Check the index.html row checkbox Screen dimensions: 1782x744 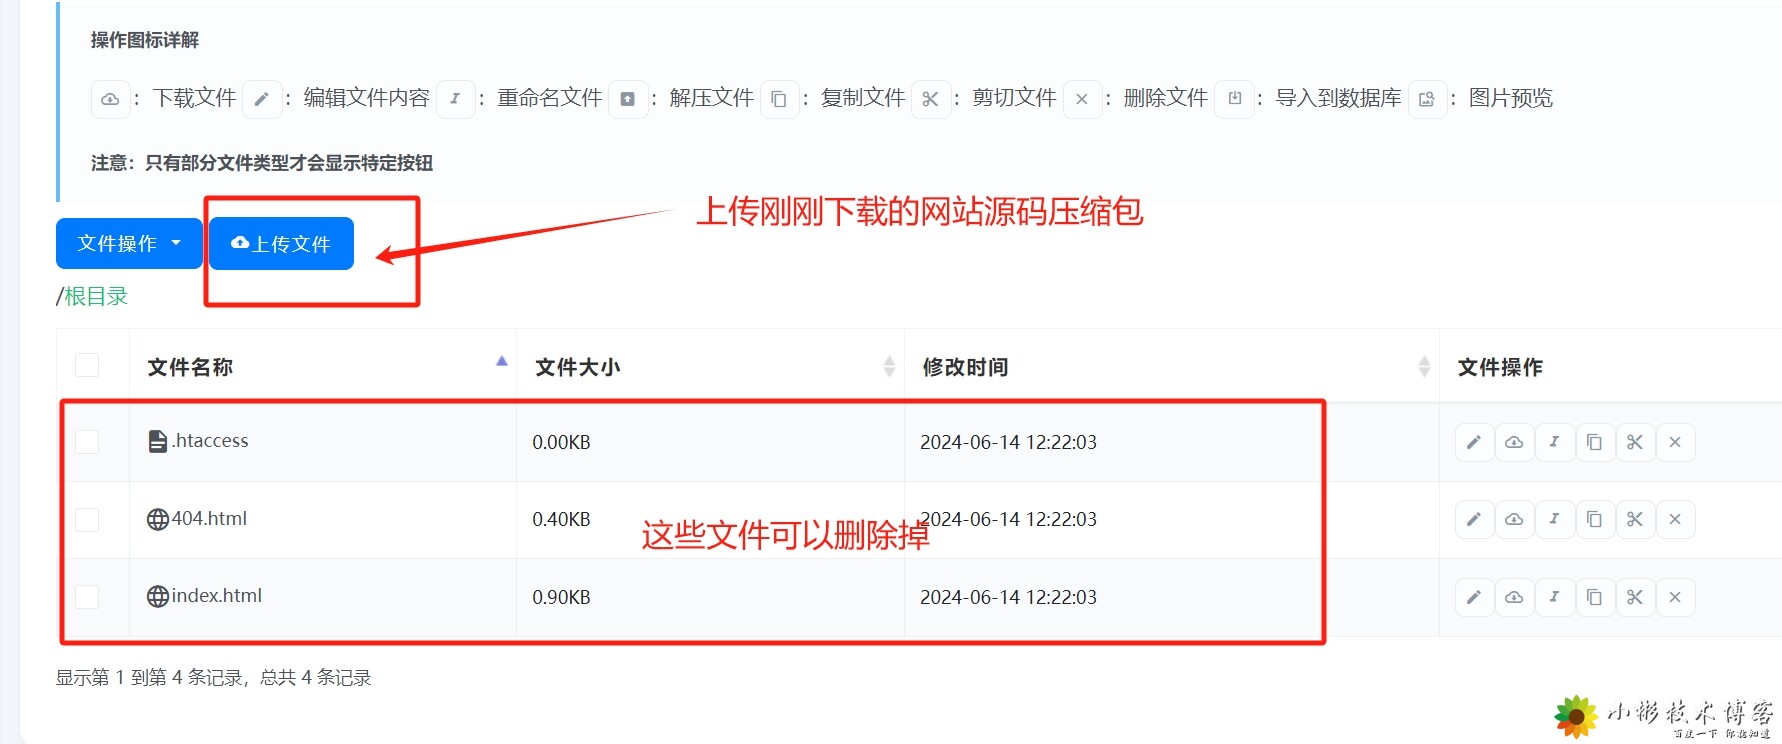point(87,596)
